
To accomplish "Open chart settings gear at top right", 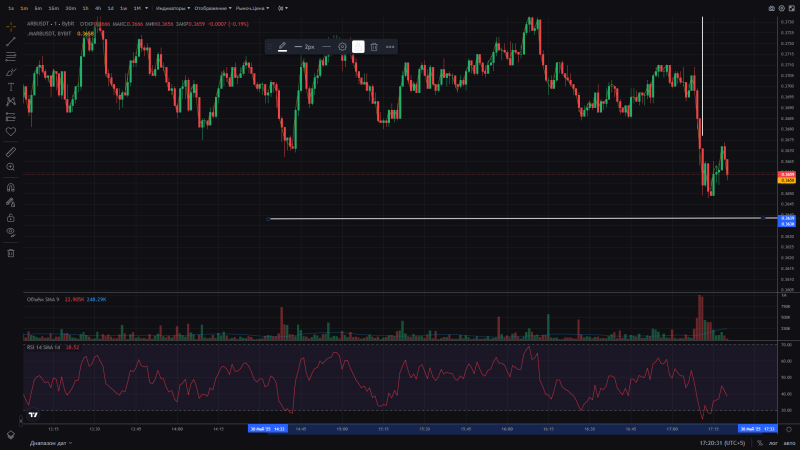I will pos(782,8).
